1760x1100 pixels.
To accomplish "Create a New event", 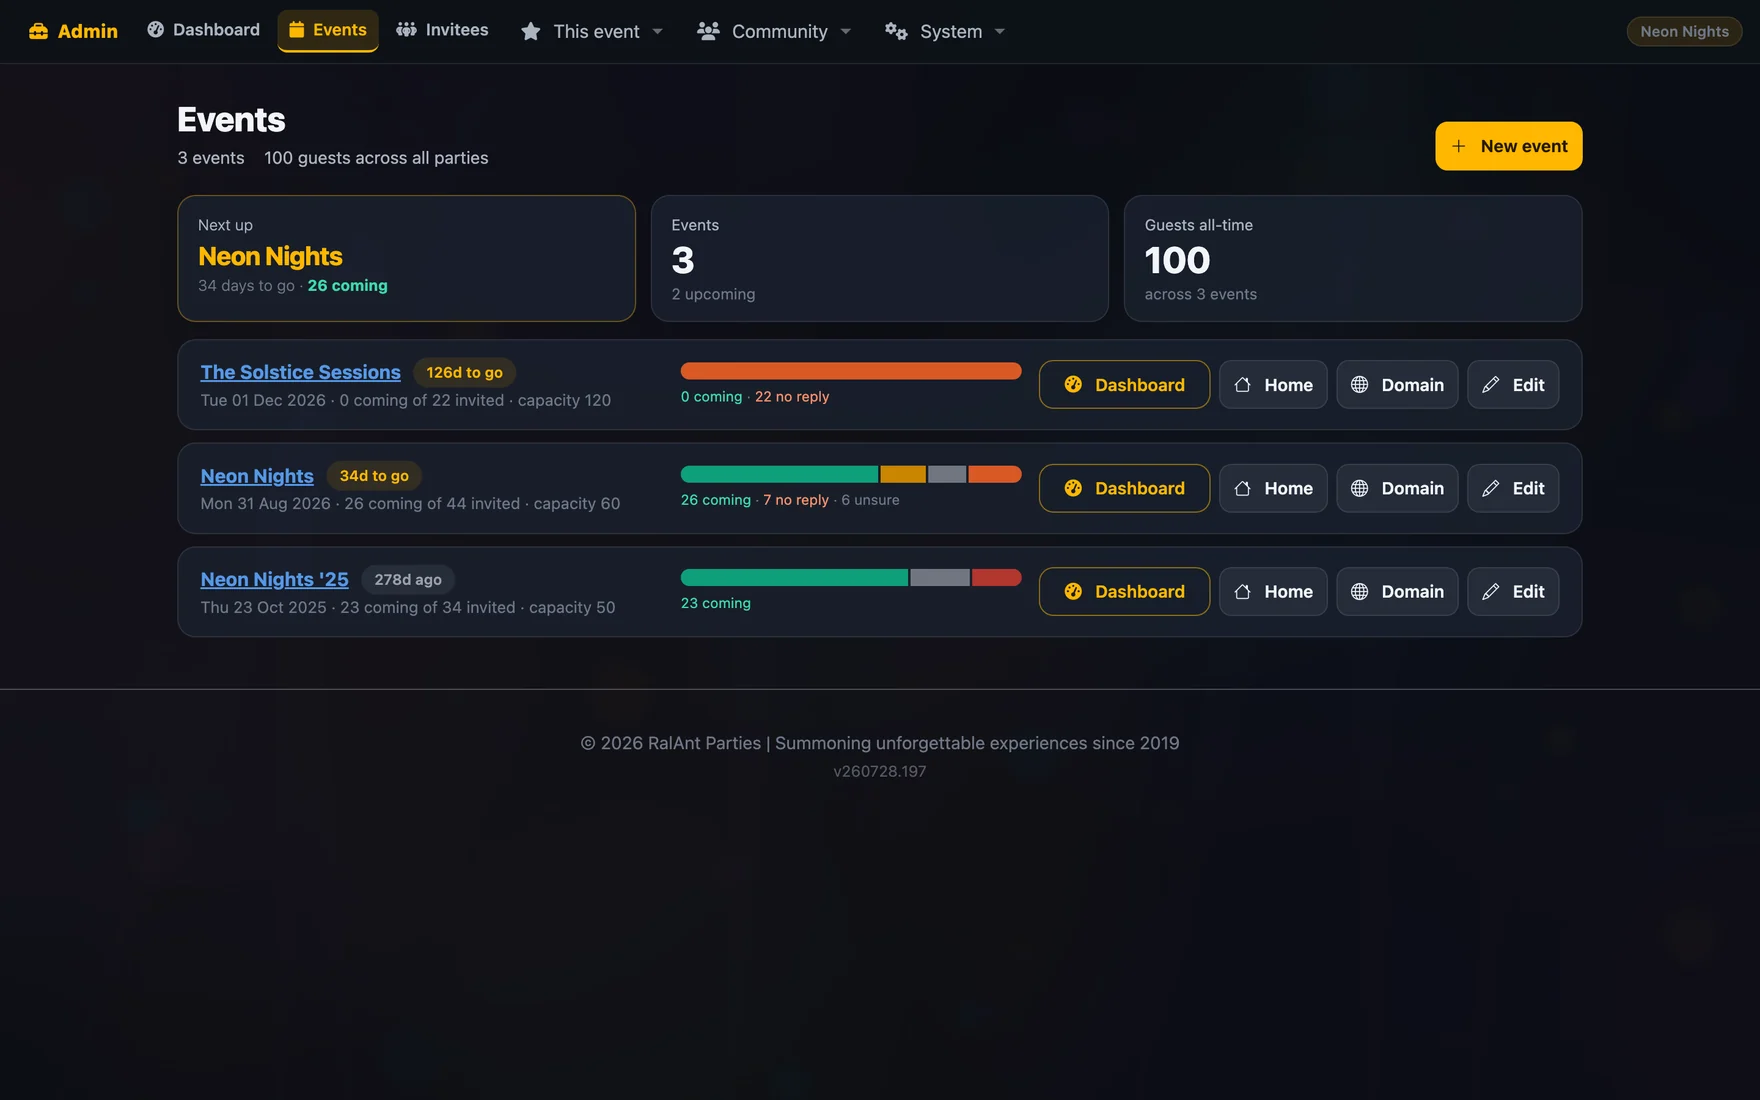I will (x=1508, y=146).
